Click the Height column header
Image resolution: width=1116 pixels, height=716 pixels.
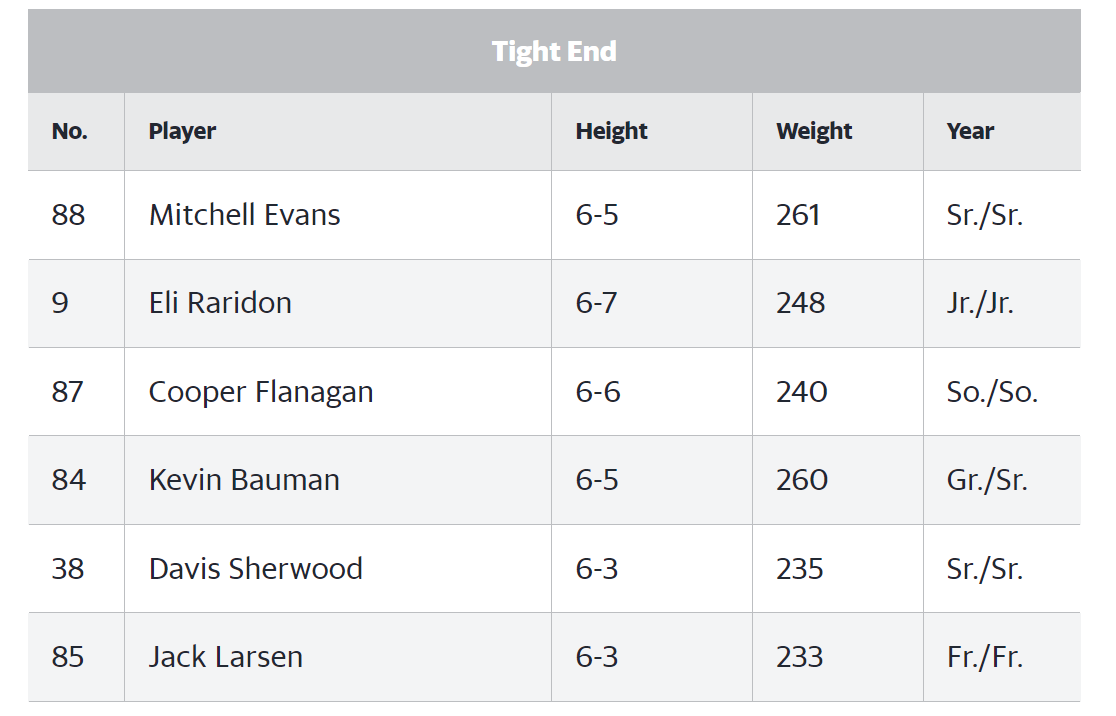pos(611,132)
